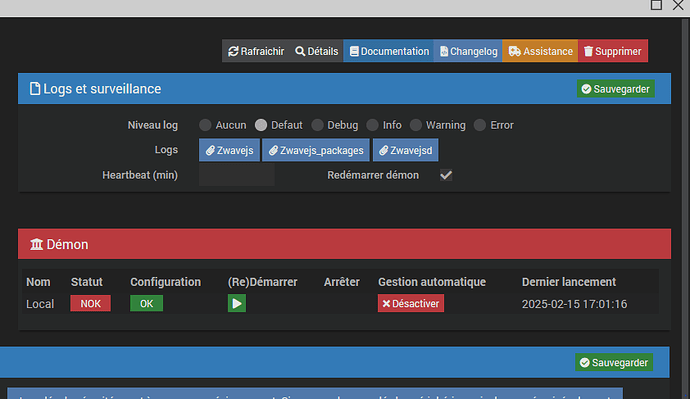Open the Zwavejs log file
The width and height of the screenshot is (690, 399).
tap(229, 150)
